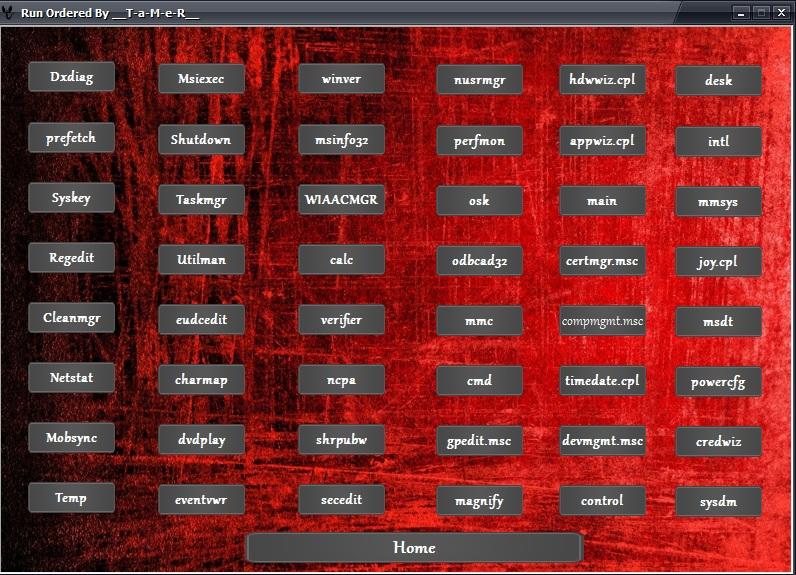Image resolution: width=796 pixels, height=575 pixels.
Task: Click the nusrmgr button
Action: click(480, 80)
